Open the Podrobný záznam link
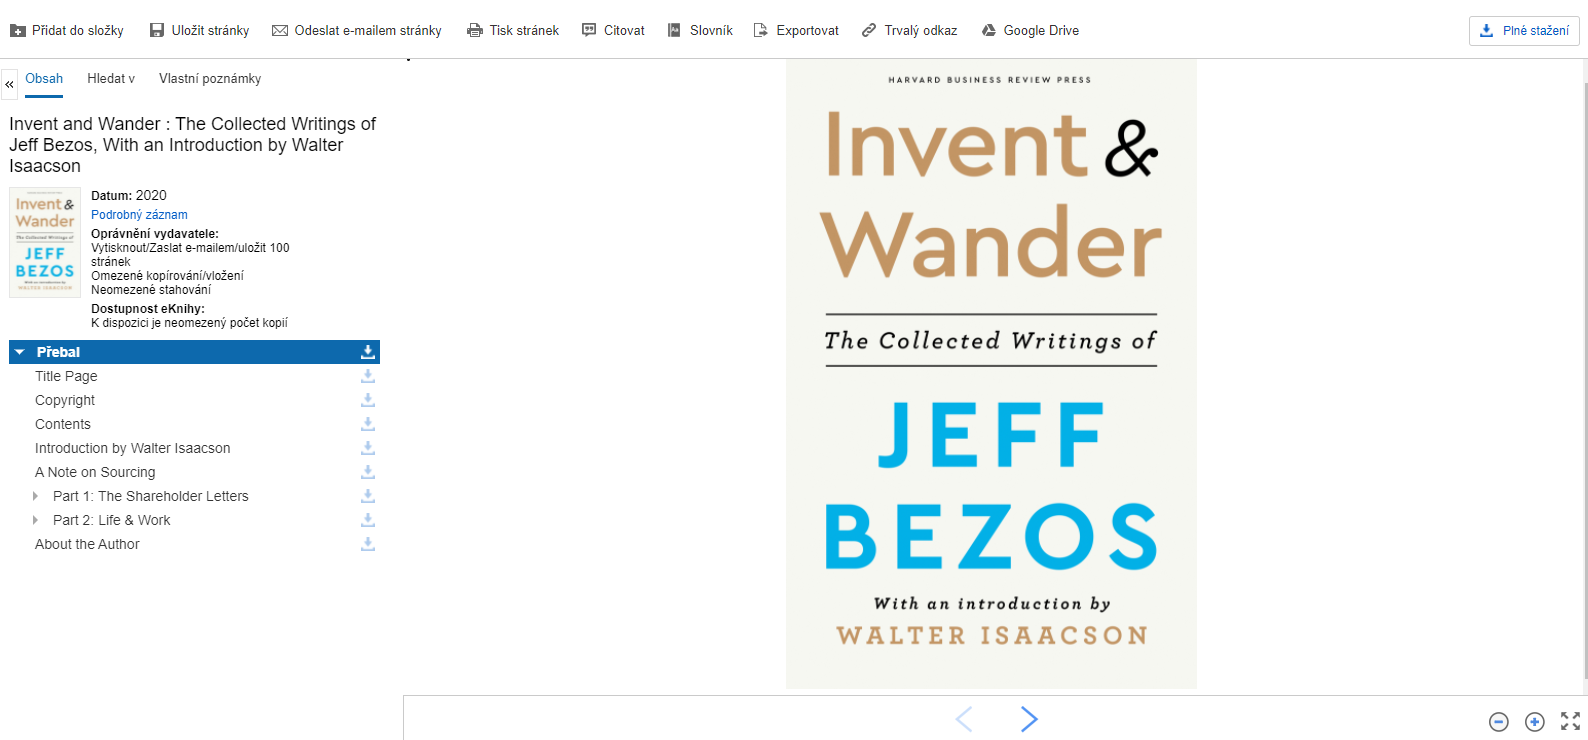Image resolution: width=1588 pixels, height=740 pixels. [x=139, y=215]
